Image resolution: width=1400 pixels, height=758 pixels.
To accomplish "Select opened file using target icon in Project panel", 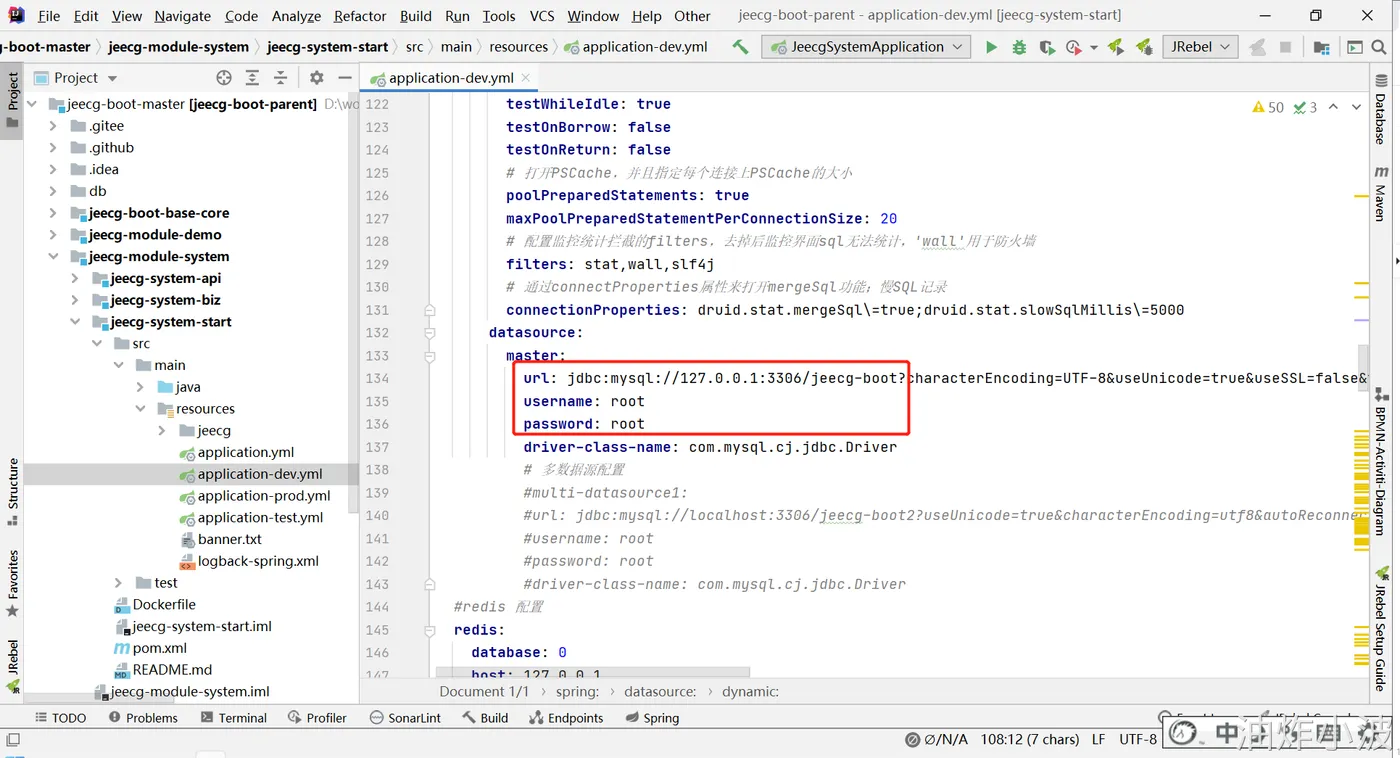I will pos(224,78).
